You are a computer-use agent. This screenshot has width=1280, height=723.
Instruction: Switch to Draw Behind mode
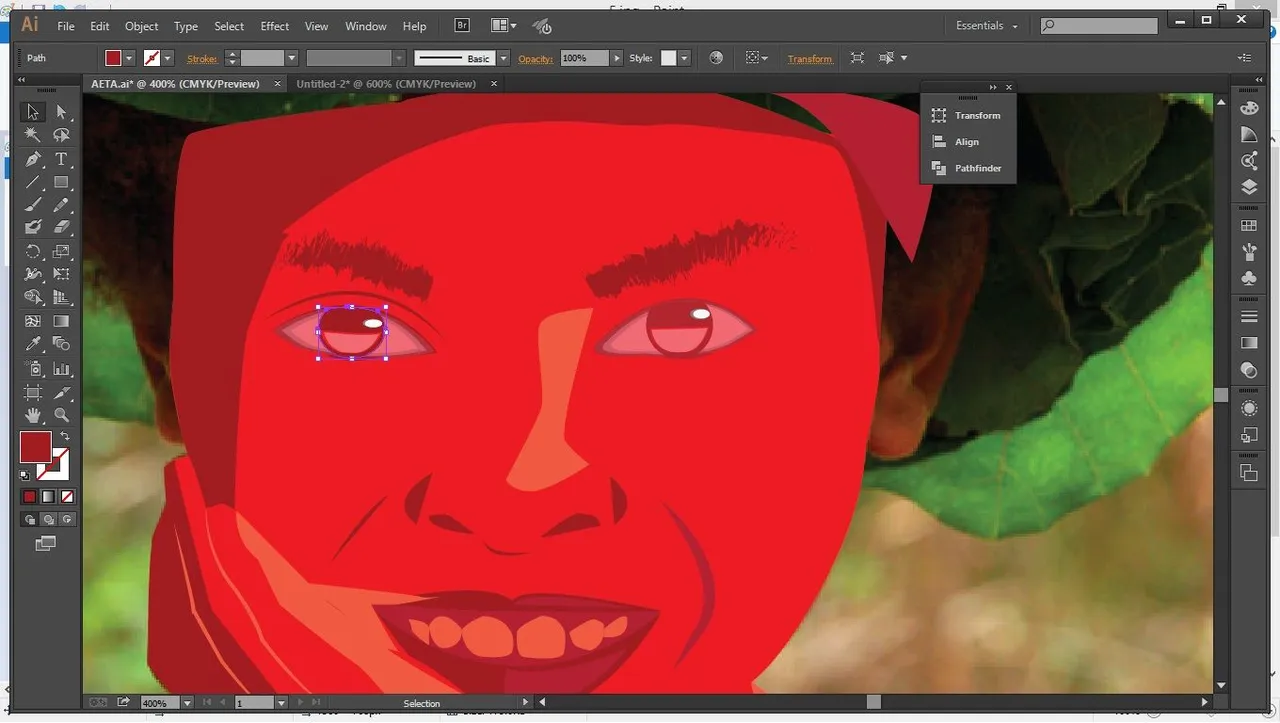(48, 519)
